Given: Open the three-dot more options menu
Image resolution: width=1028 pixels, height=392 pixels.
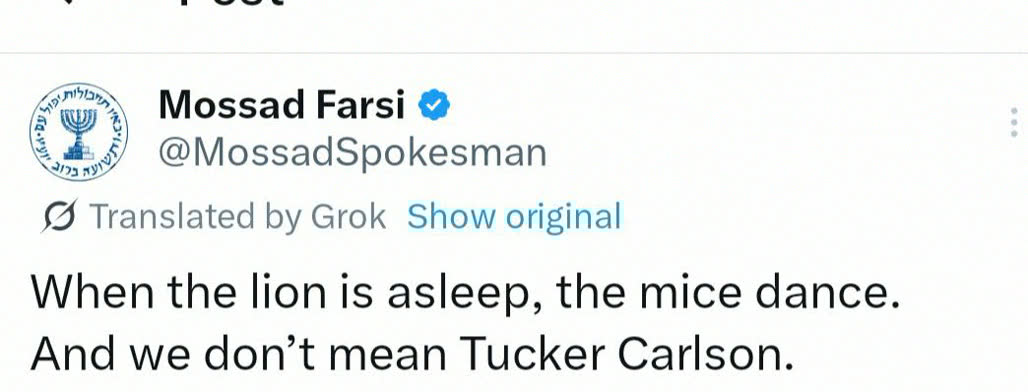Looking at the screenshot, I should [x=1014, y=123].
